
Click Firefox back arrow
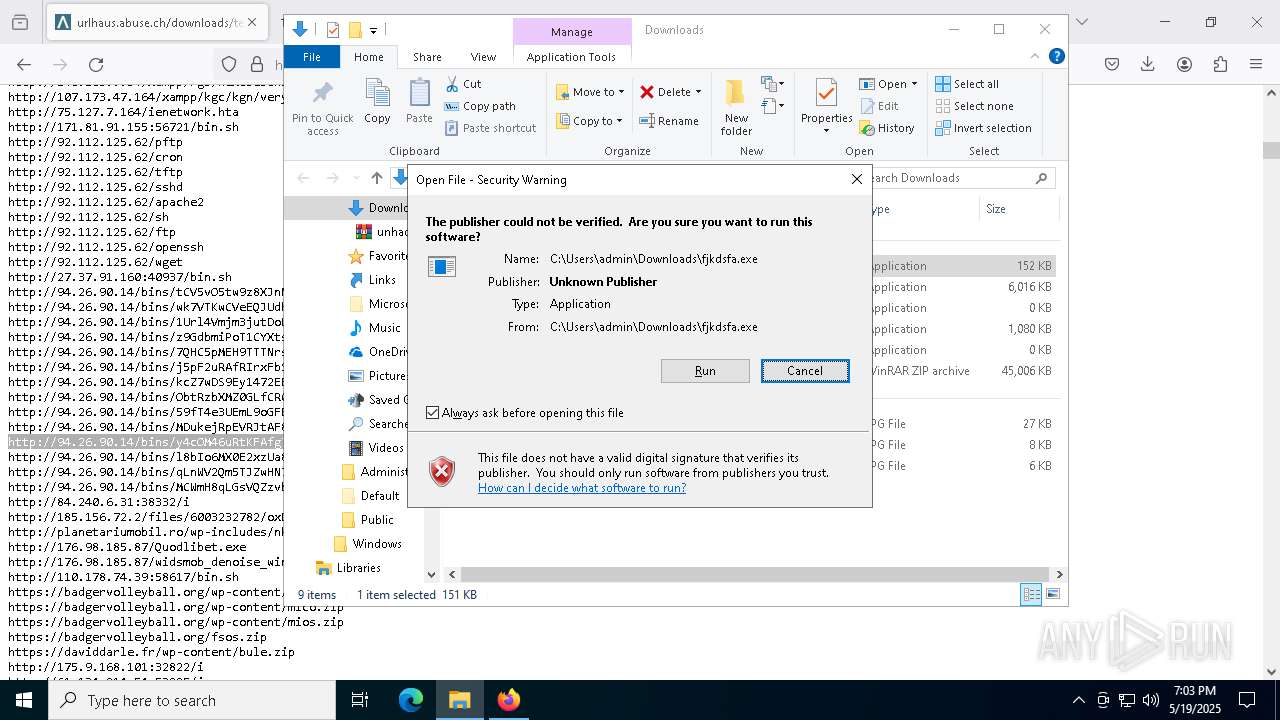click(x=25, y=64)
